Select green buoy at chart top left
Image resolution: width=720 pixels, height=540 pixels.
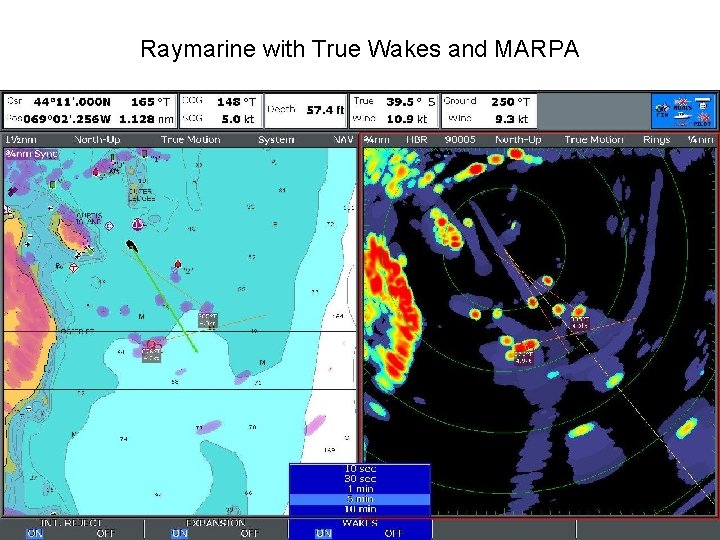pos(52,184)
